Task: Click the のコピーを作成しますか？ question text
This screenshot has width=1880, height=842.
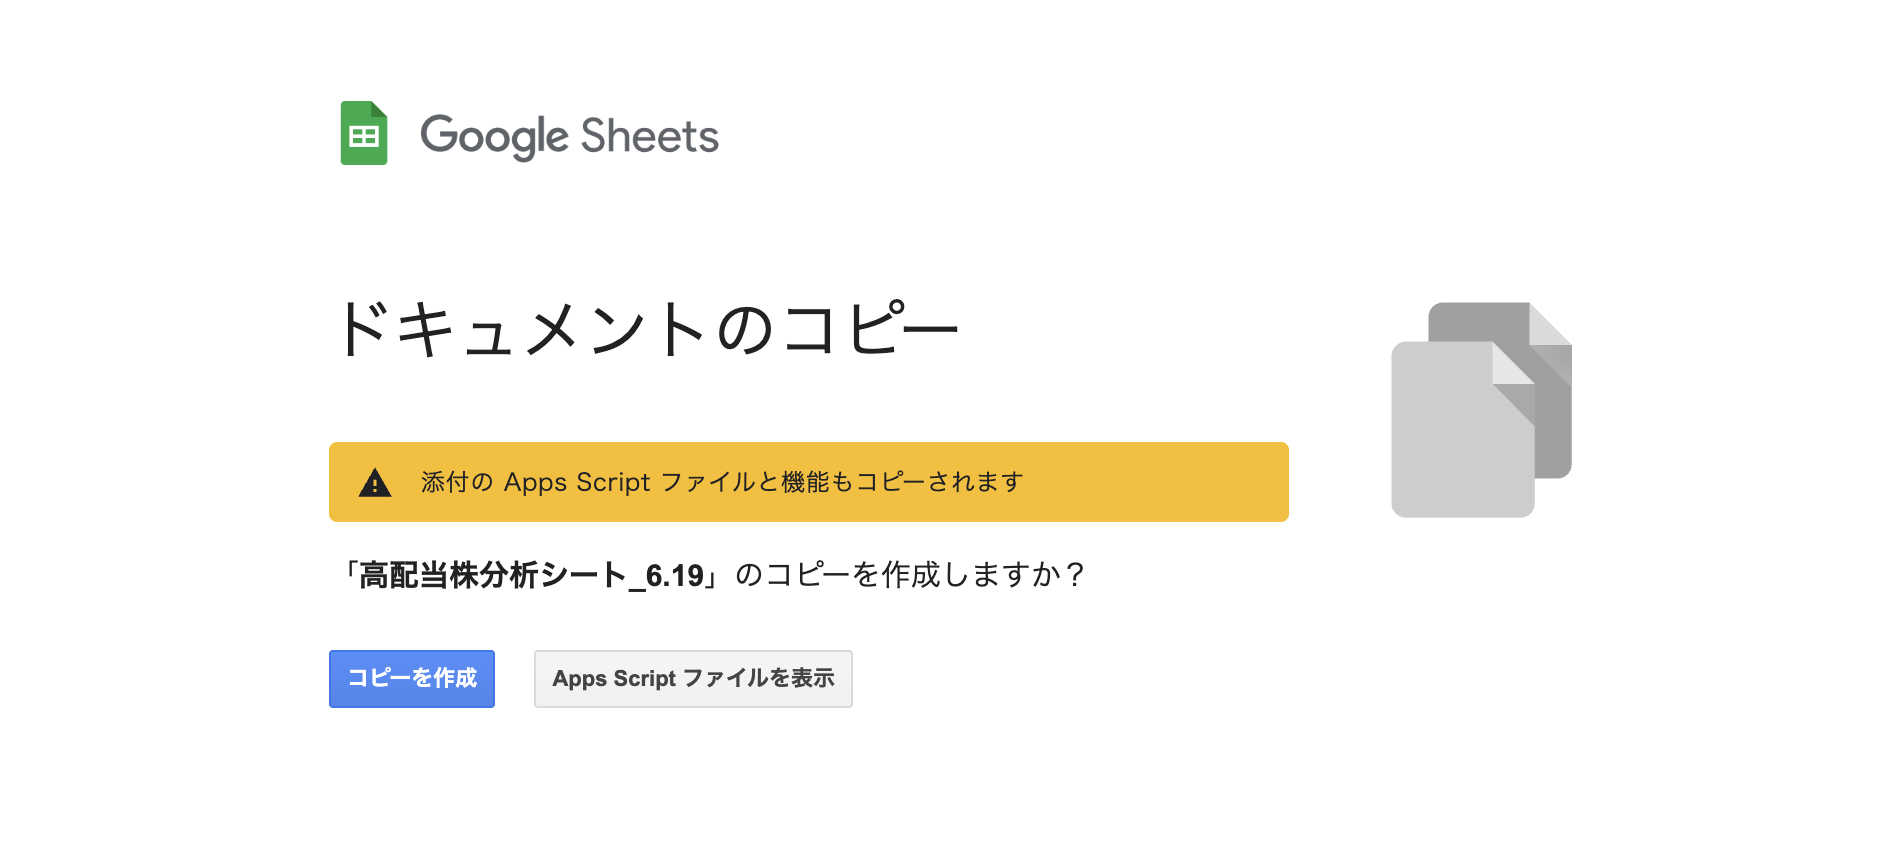Action: pos(910,575)
